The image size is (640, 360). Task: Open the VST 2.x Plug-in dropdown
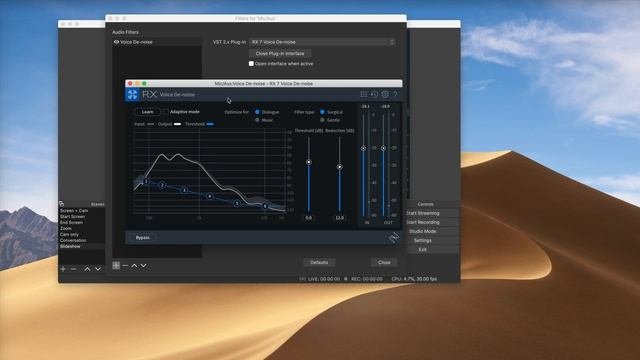(x=322, y=42)
